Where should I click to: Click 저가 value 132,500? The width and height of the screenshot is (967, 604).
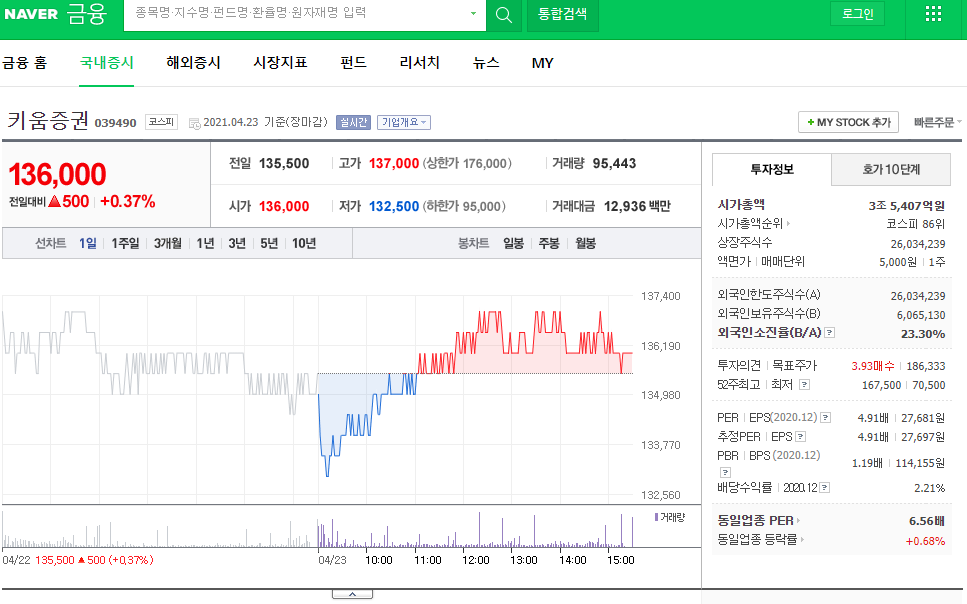pyautogui.click(x=394, y=207)
